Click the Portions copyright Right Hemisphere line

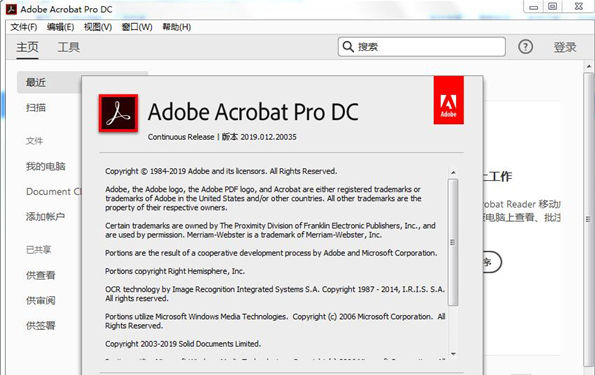pyautogui.click(x=175, y=271)
